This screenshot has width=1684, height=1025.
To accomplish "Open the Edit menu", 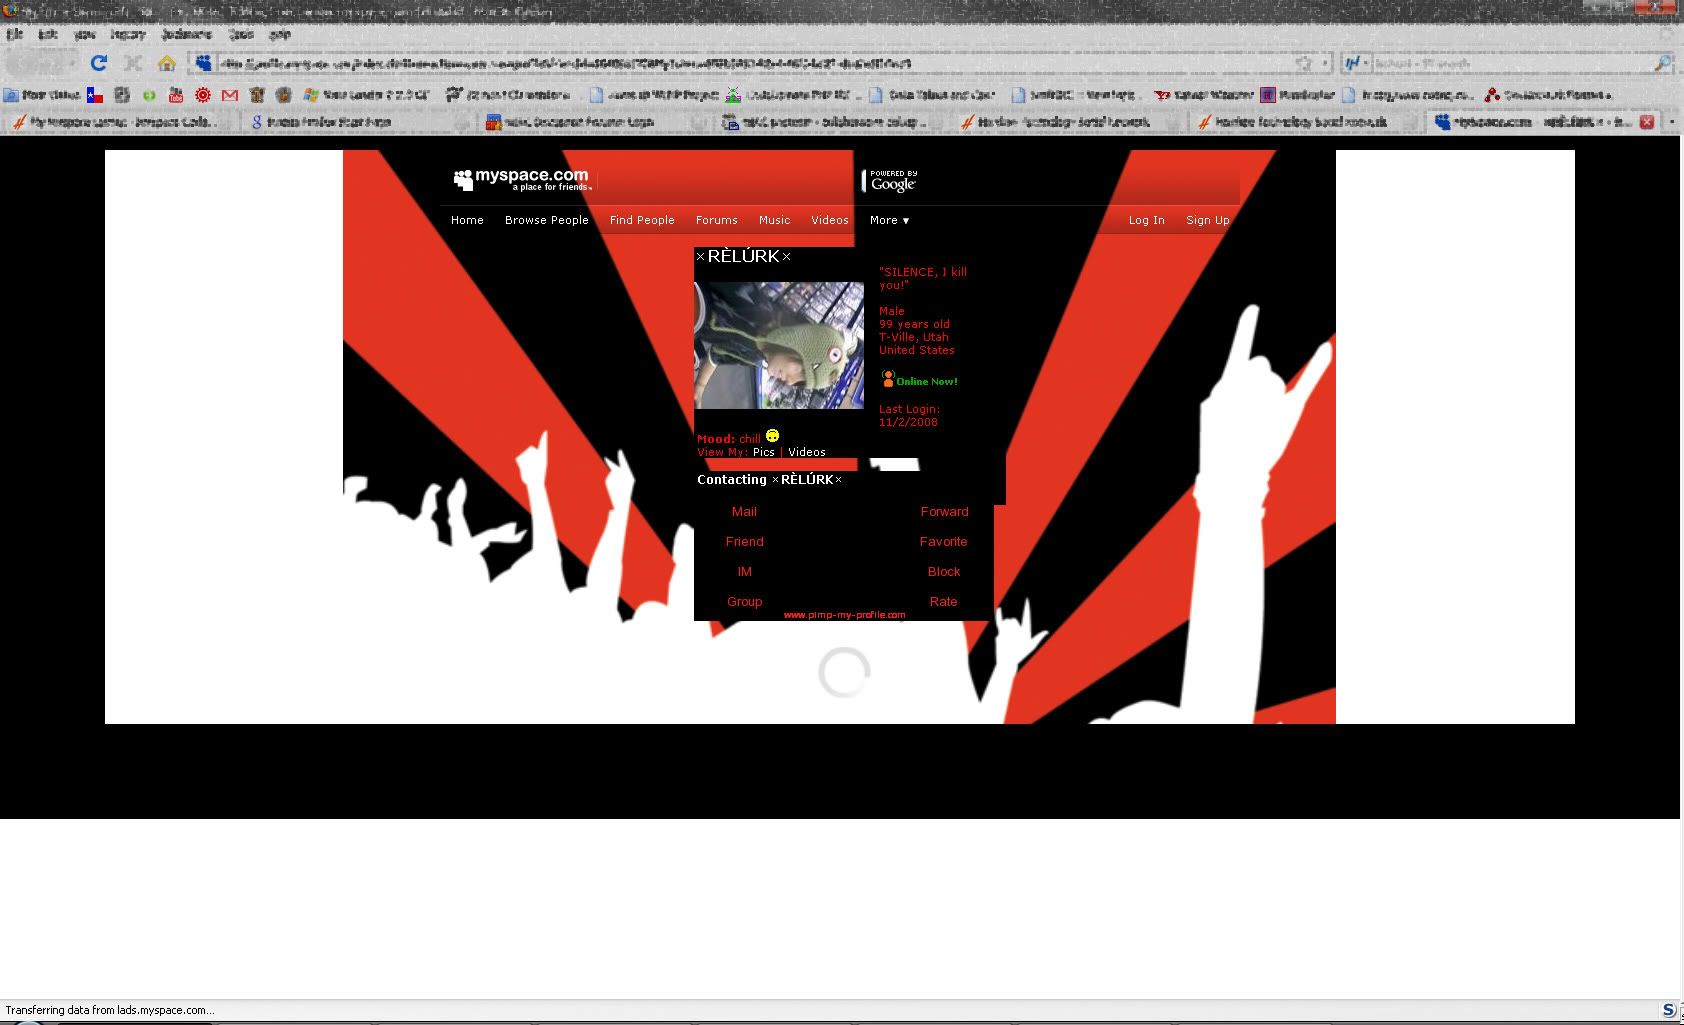I will coord(47,34).
